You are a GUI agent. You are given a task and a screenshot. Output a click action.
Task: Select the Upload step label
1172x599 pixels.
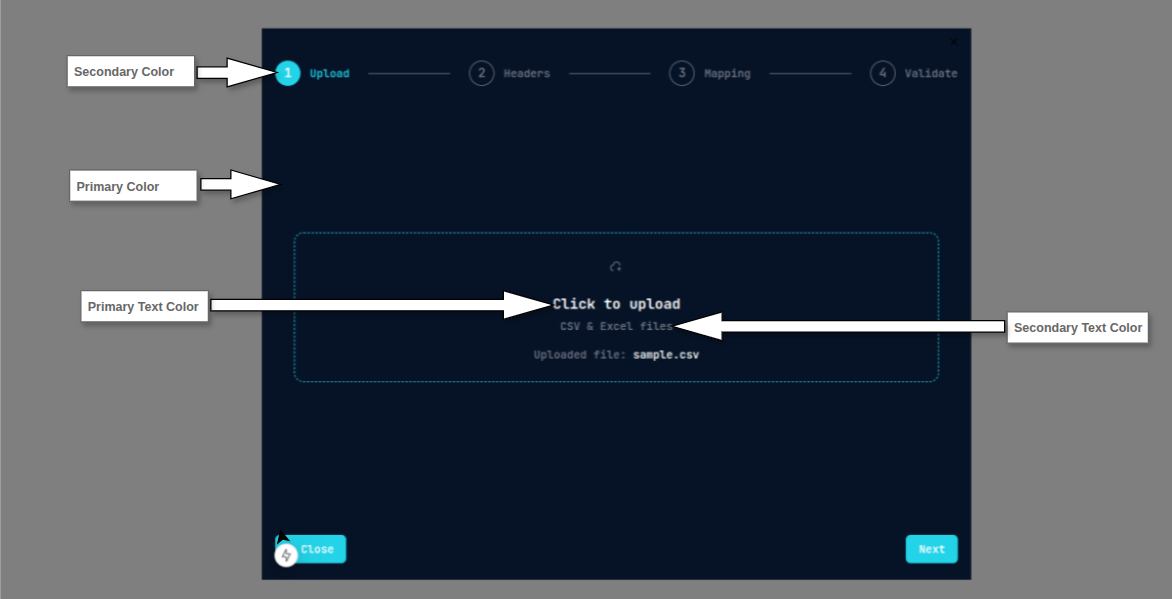[x=329, y=74]
